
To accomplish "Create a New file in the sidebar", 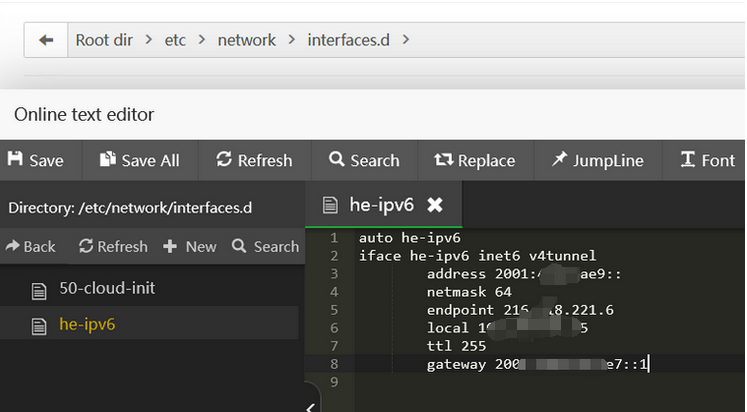I will point(190,246).
